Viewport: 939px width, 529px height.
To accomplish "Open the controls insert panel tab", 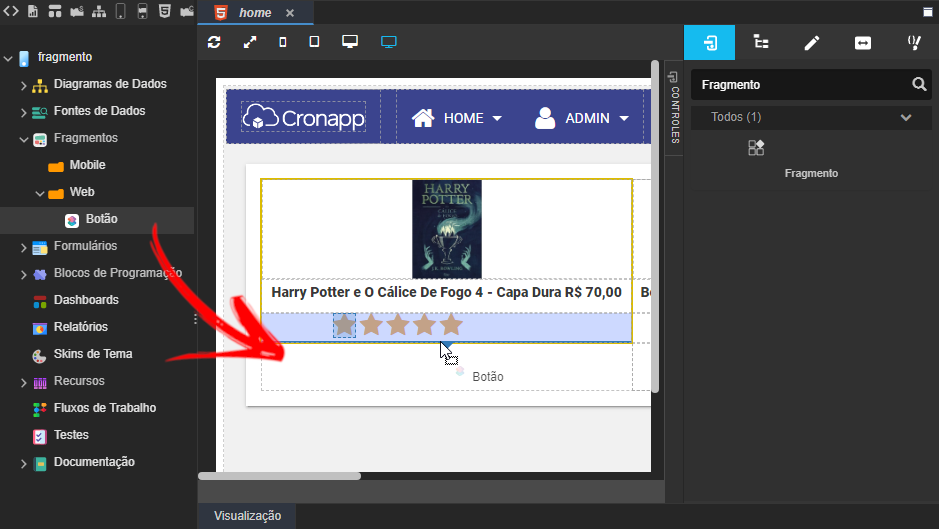I will point(709,43).
